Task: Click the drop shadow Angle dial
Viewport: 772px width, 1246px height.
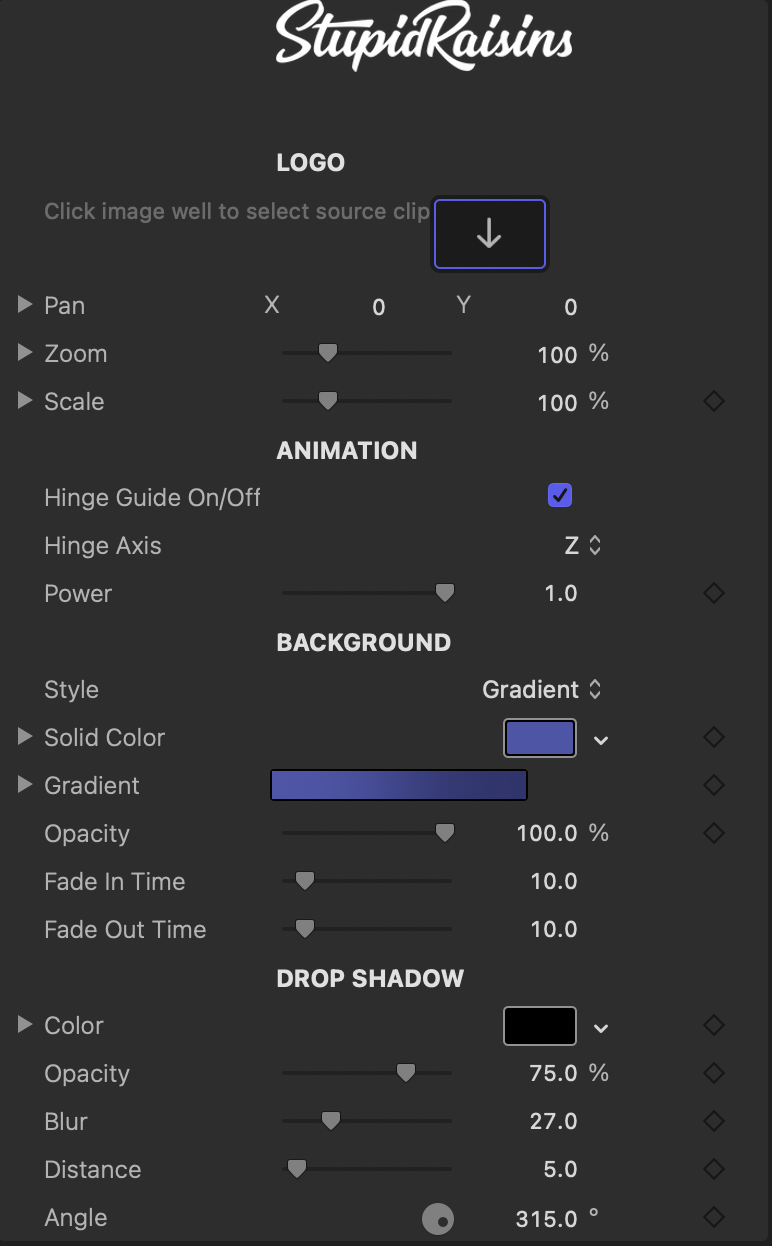Action: click(x=438, y=1218)
